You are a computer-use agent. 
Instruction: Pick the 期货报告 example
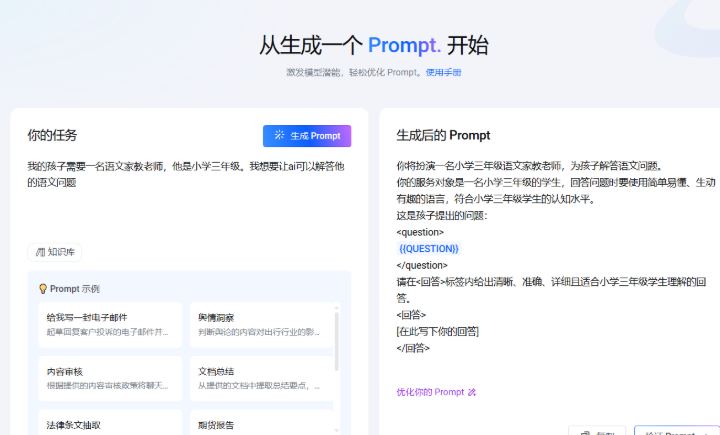tap(260, 424)
